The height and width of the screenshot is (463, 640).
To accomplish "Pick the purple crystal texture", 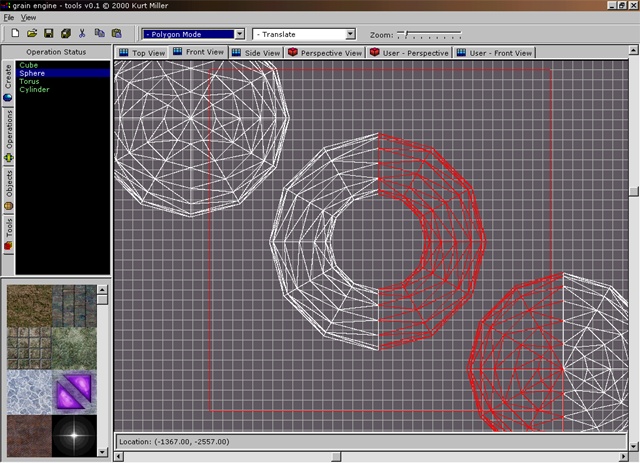I will tap(74, 392).
